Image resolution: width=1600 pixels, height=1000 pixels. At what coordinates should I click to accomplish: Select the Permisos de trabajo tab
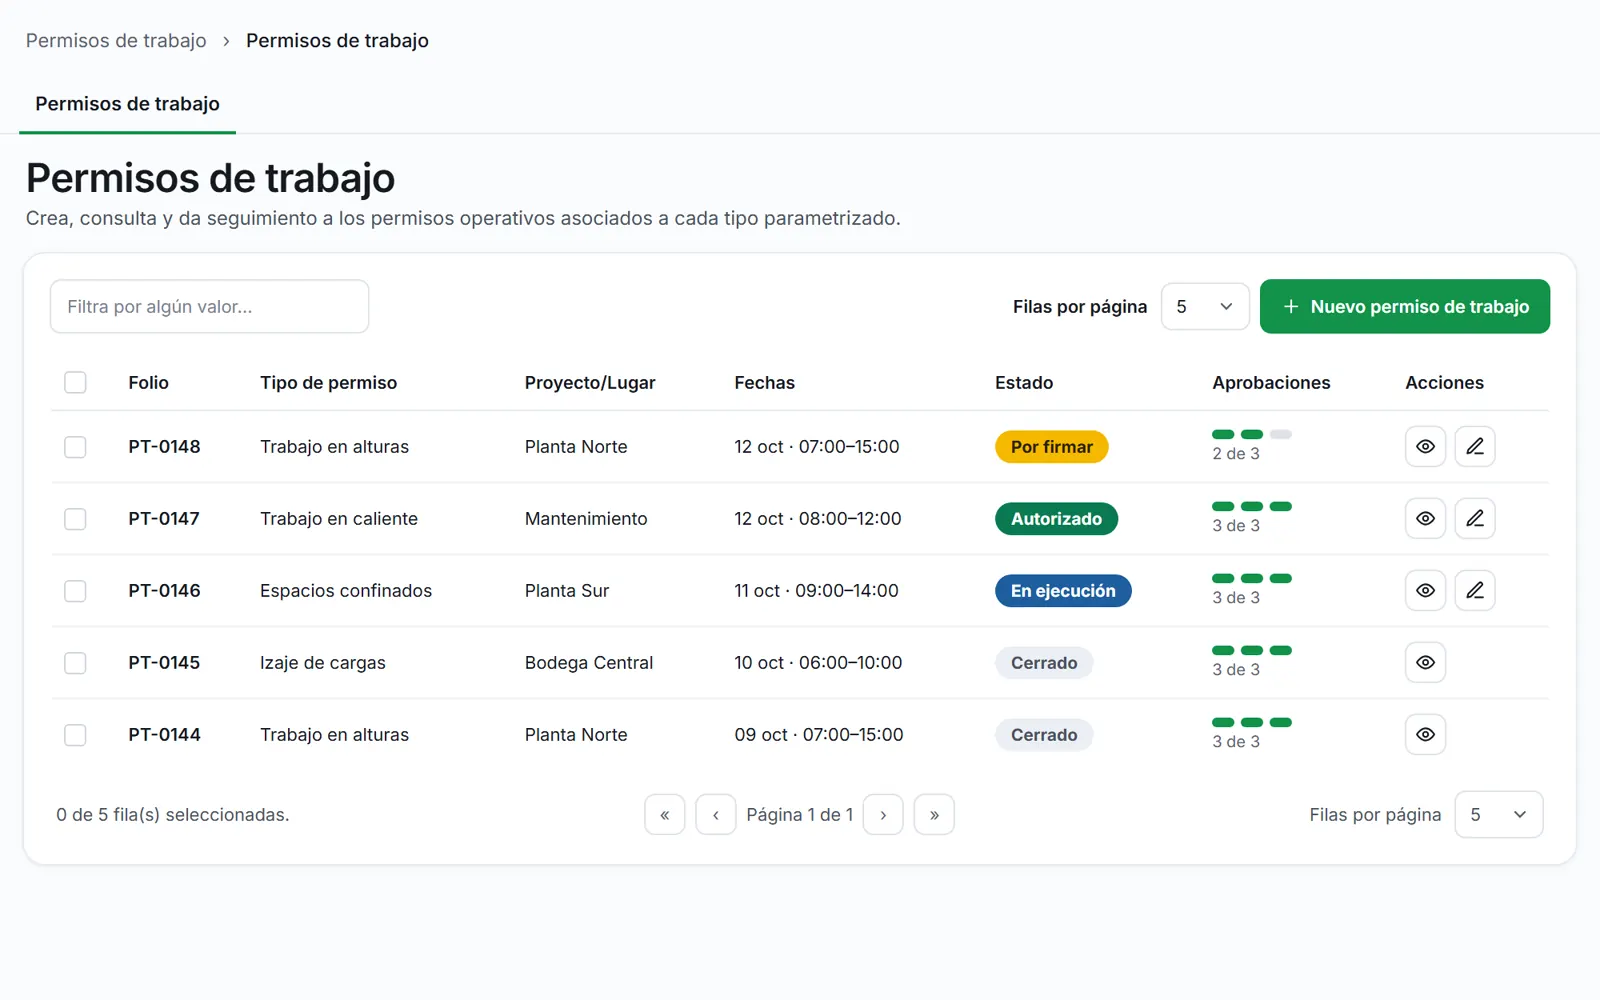point(127,104)
